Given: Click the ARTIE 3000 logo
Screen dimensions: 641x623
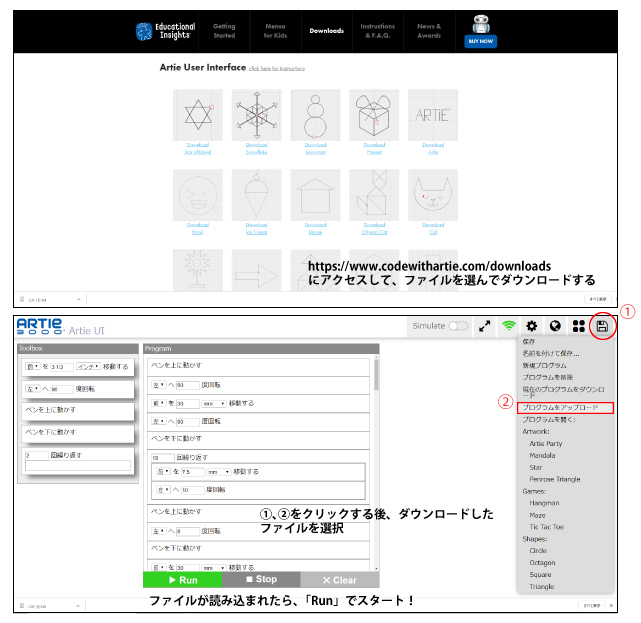Looking at the screenshot, I should (40, 326).
